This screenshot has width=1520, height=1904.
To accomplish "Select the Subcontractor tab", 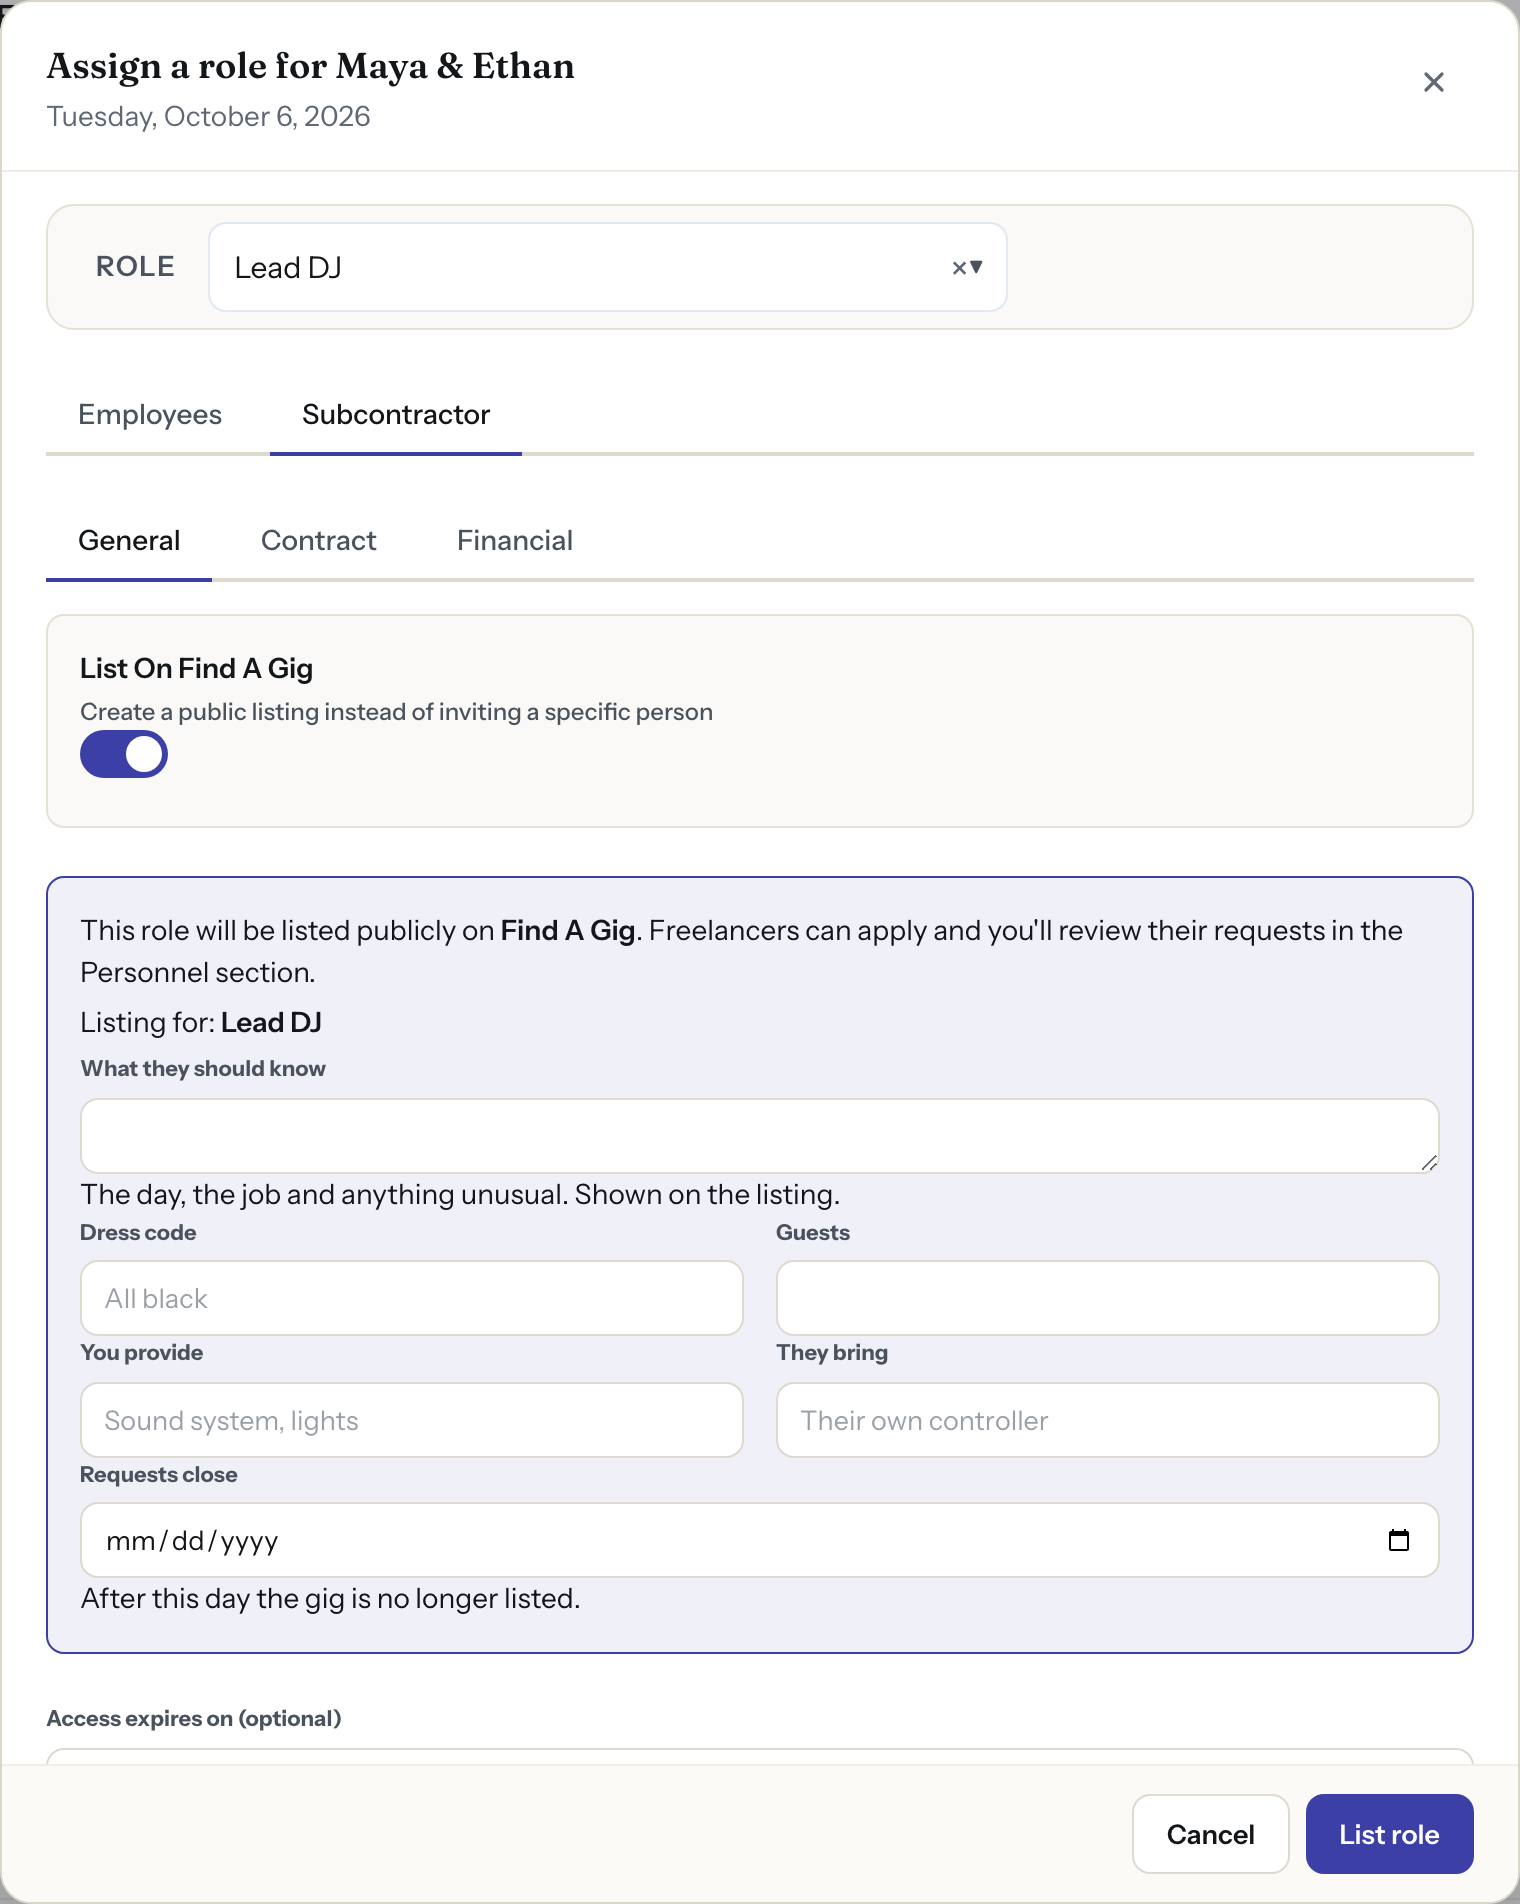I will click(x=396, y=414).
